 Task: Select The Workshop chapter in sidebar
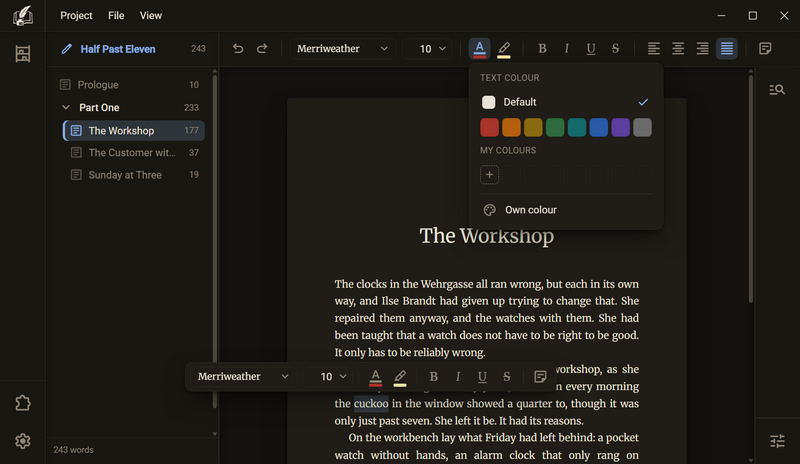[134, 131]
